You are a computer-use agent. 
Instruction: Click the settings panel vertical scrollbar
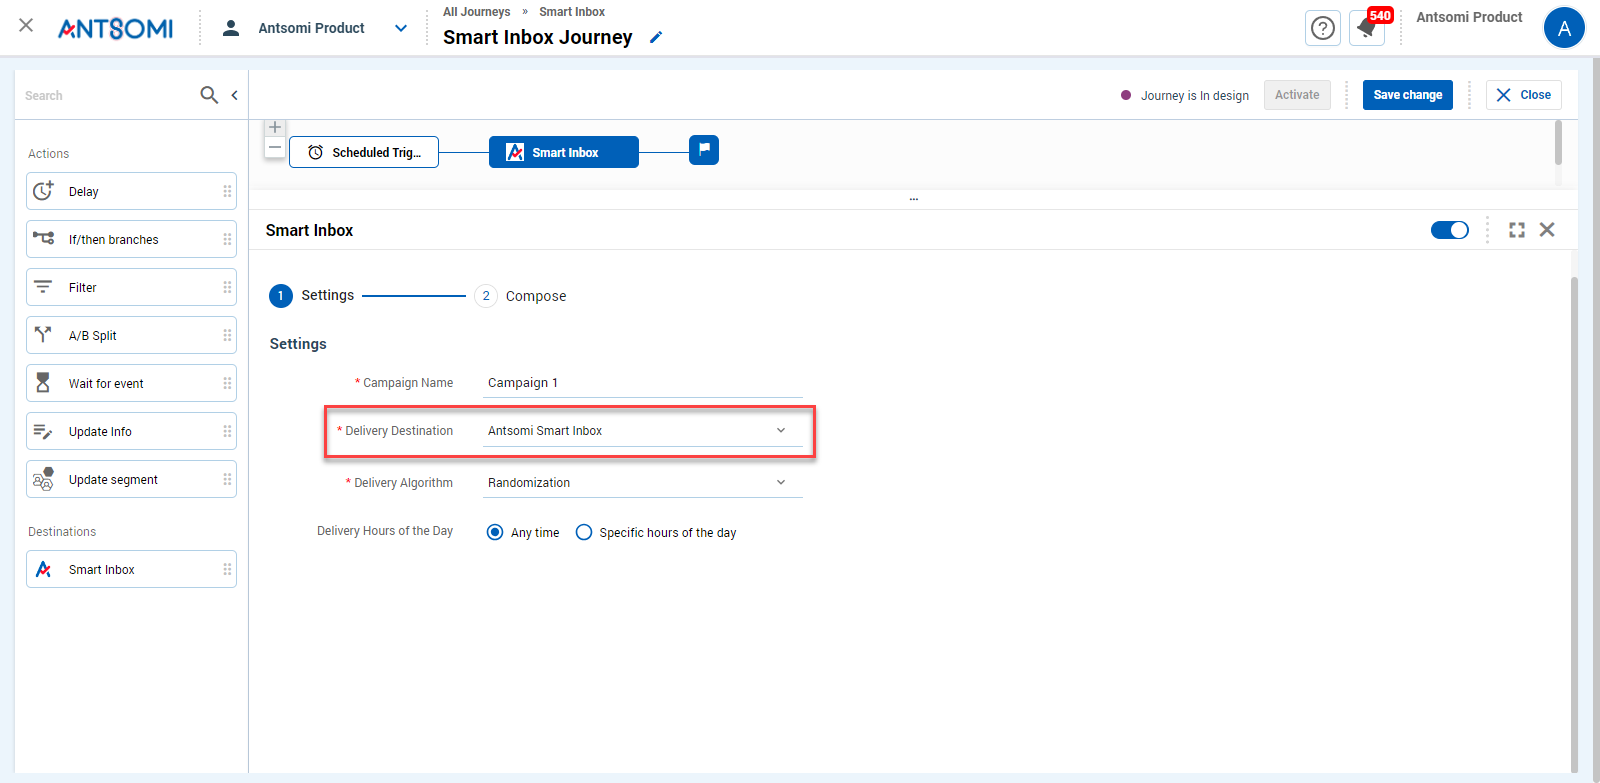coord(1574,525)
